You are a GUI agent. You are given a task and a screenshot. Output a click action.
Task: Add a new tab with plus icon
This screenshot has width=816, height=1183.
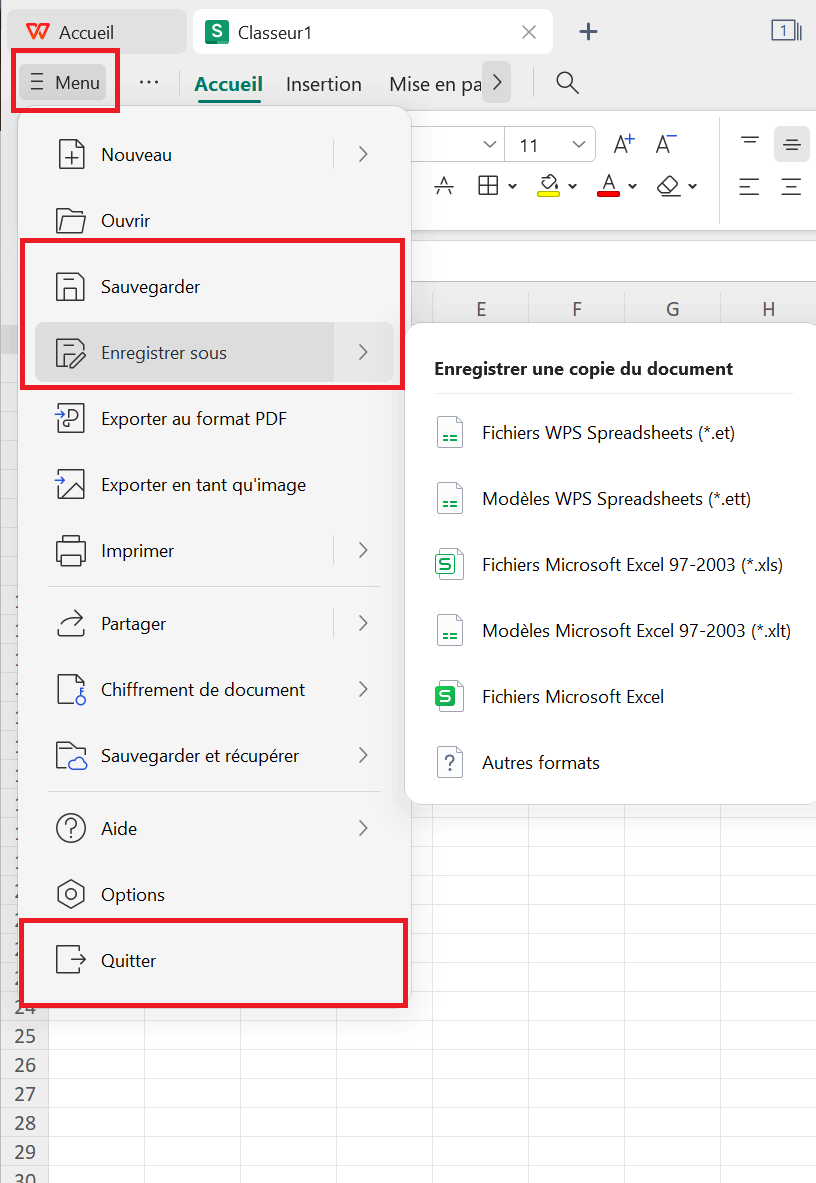[x=588, y=32]
